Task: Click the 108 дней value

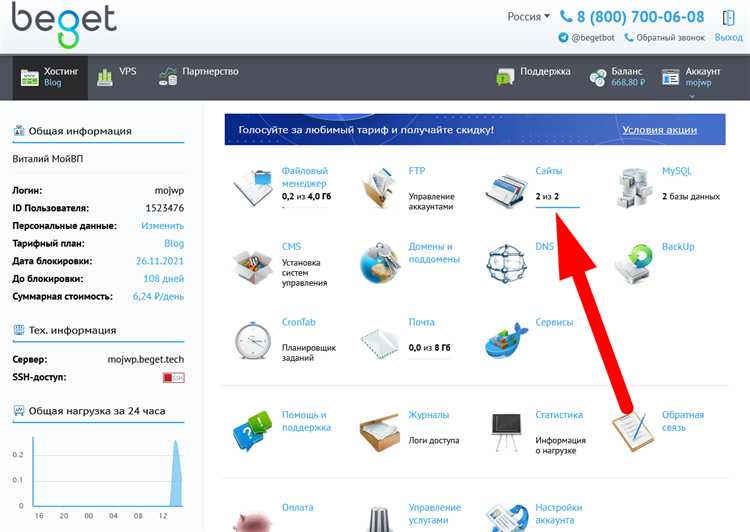Action: click(164, 279)
